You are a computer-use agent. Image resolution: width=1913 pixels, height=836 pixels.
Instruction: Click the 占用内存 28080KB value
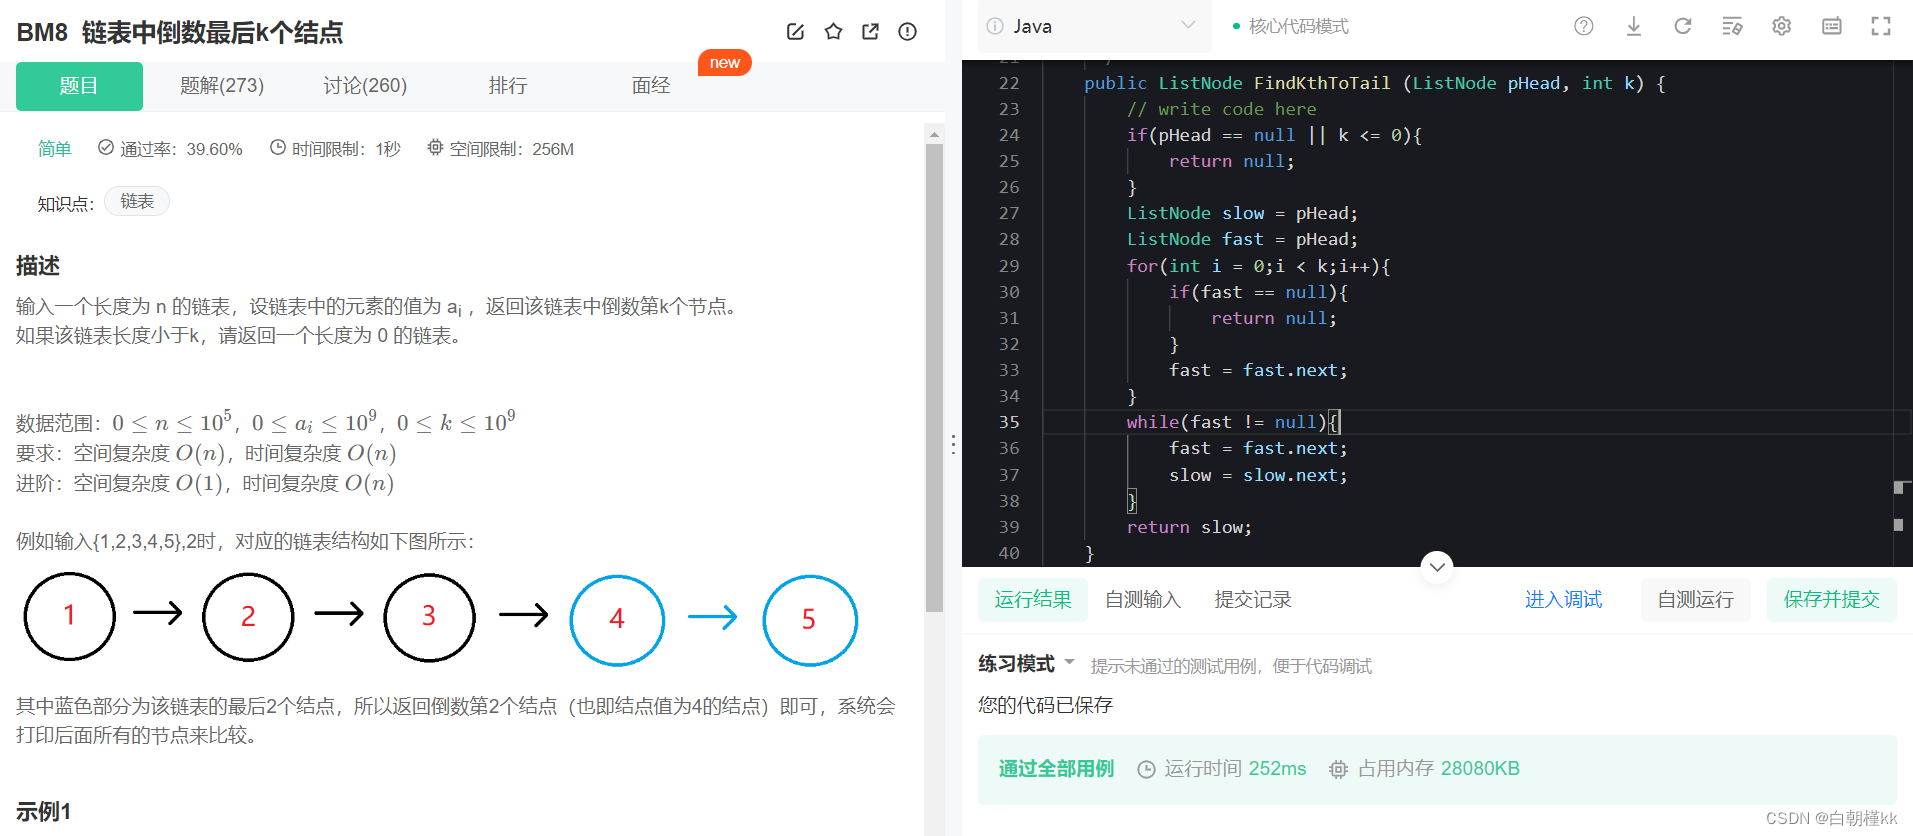coord(1424,768)
